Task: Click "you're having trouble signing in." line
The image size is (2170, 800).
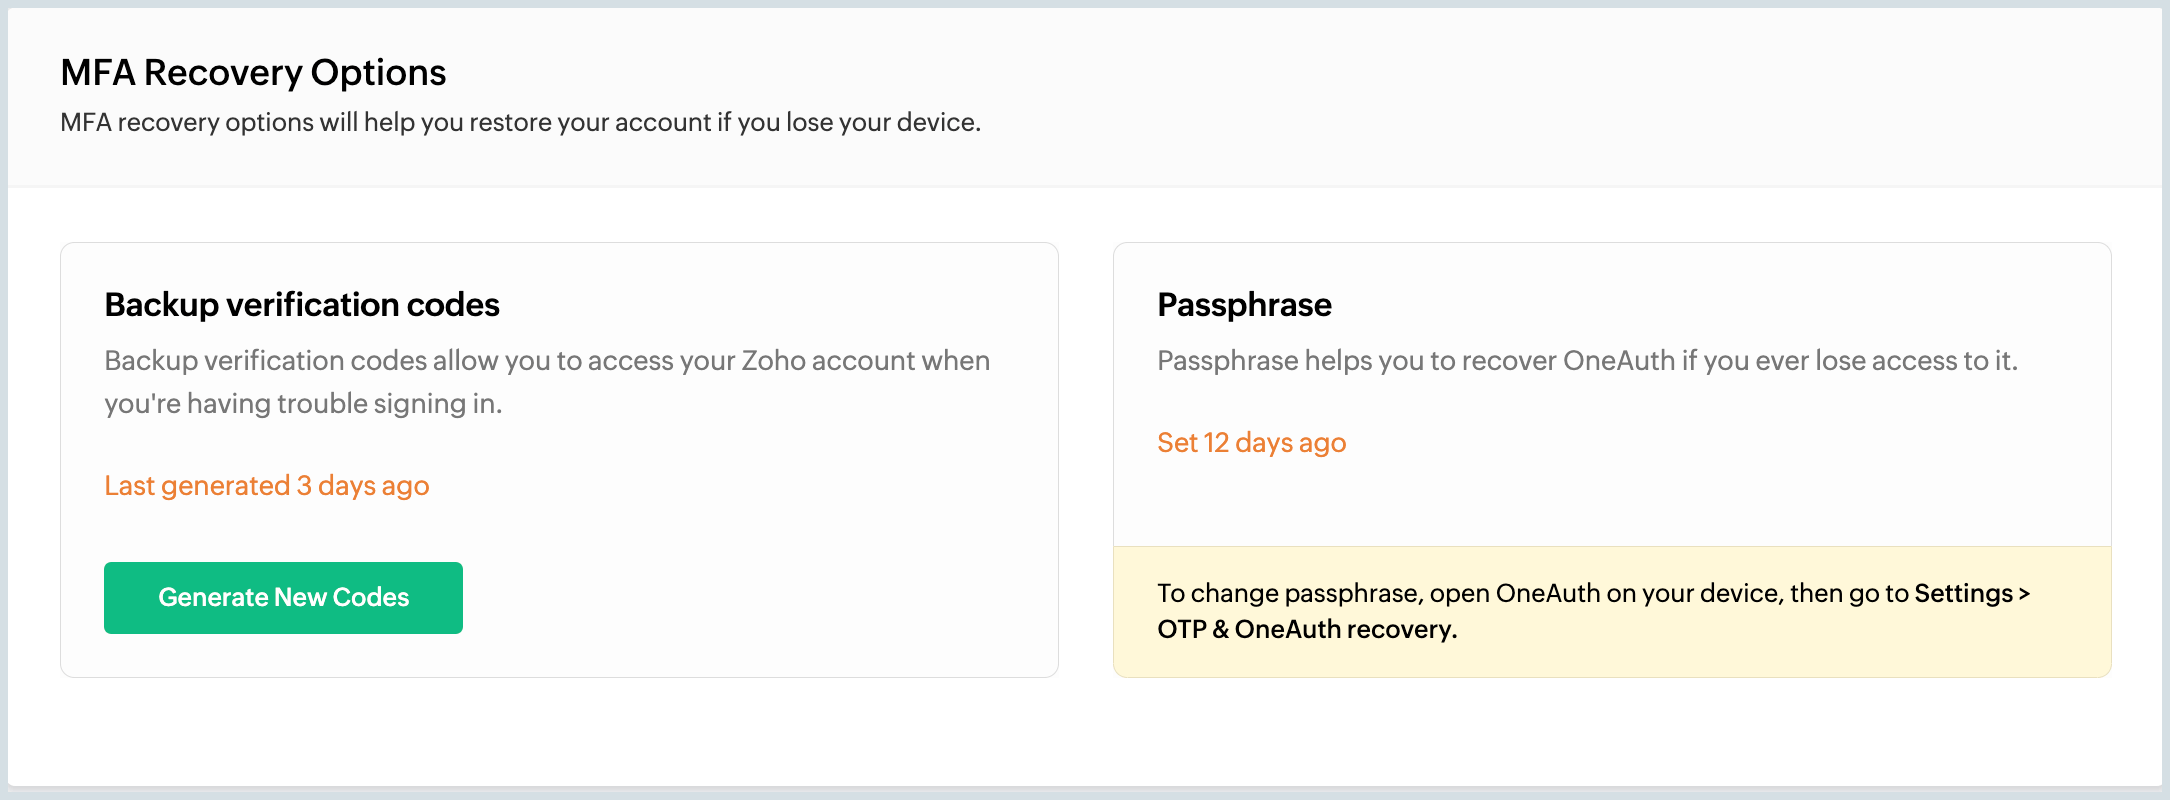Action: (x=303, y=404)
